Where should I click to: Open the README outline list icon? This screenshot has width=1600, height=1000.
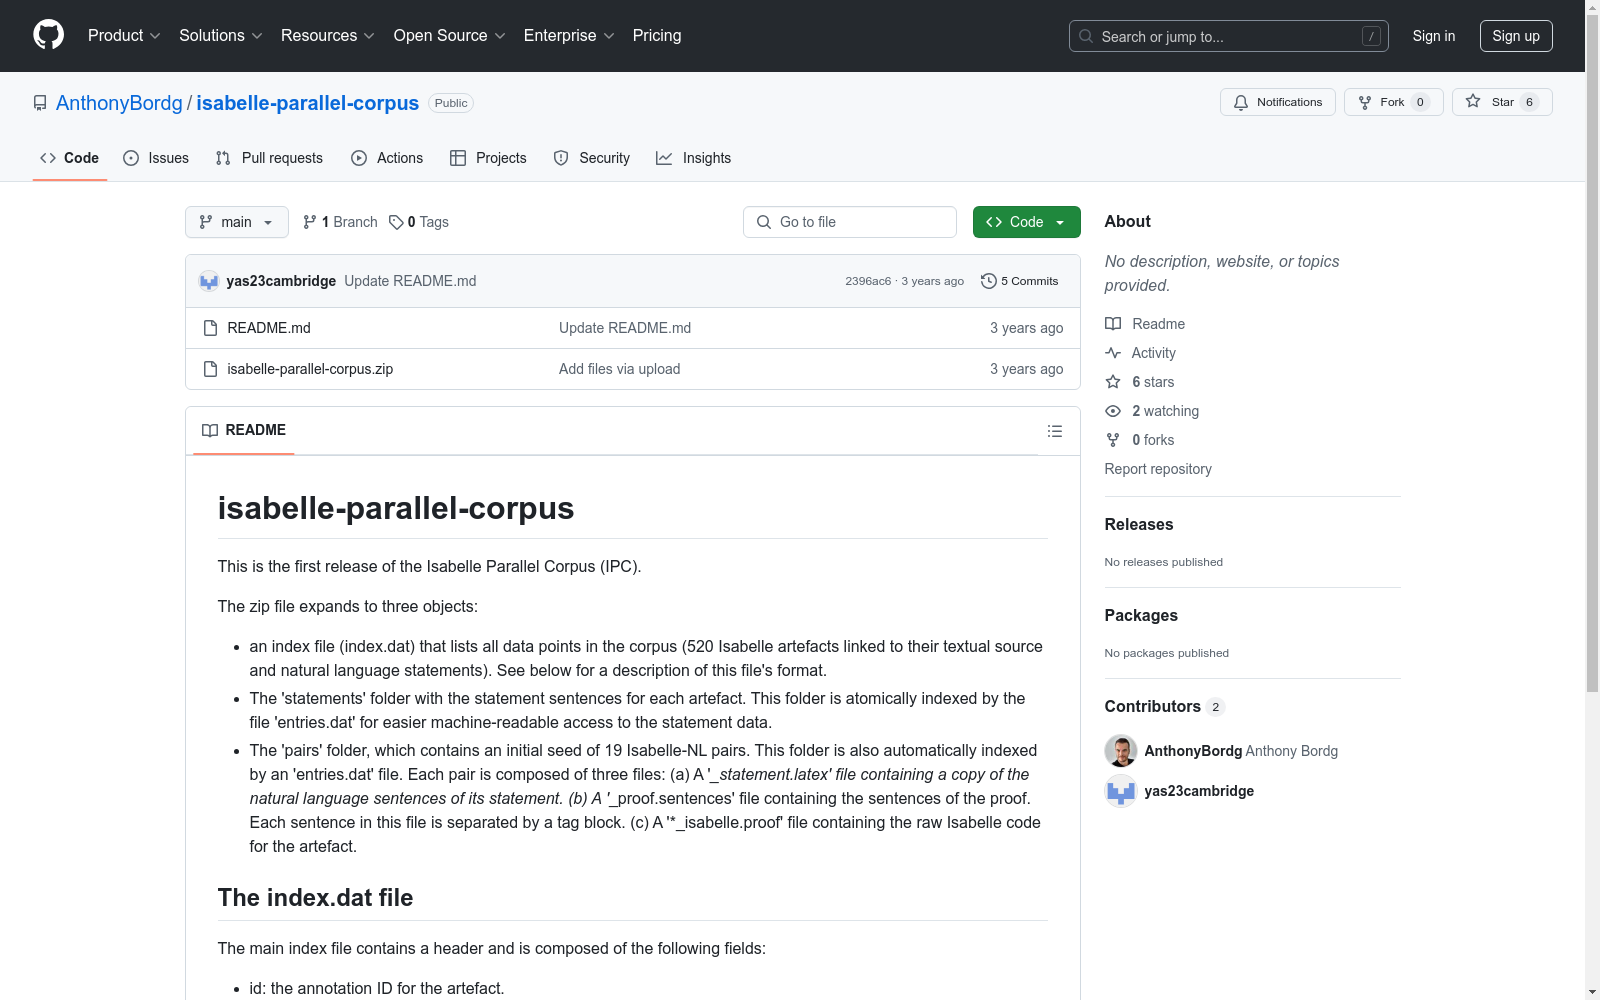[x=1054, y=431]
